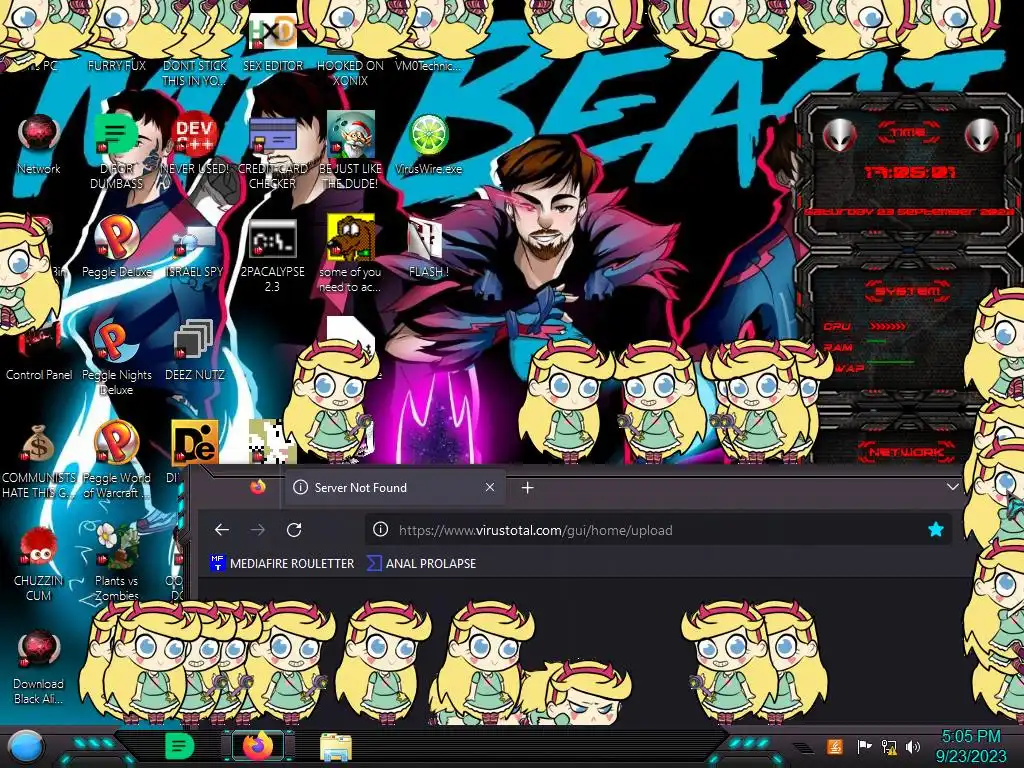This screenshot has width=1024, height=768.
Task: Go forward in Firefox
Action: (x=258, y=530)
